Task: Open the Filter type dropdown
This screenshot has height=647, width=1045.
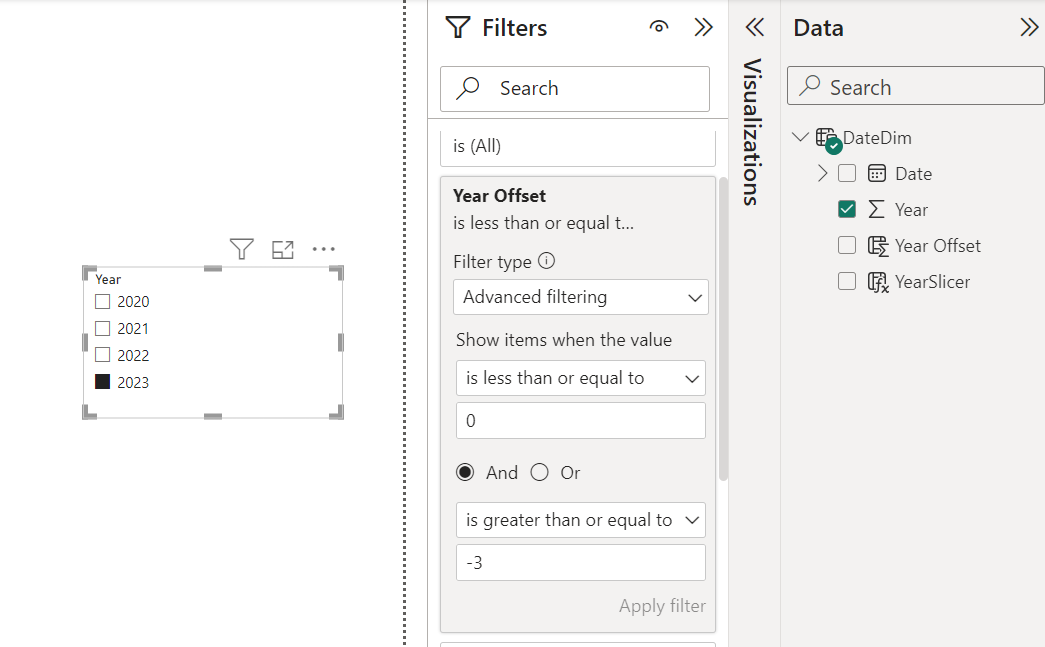Action: point(580,297)
